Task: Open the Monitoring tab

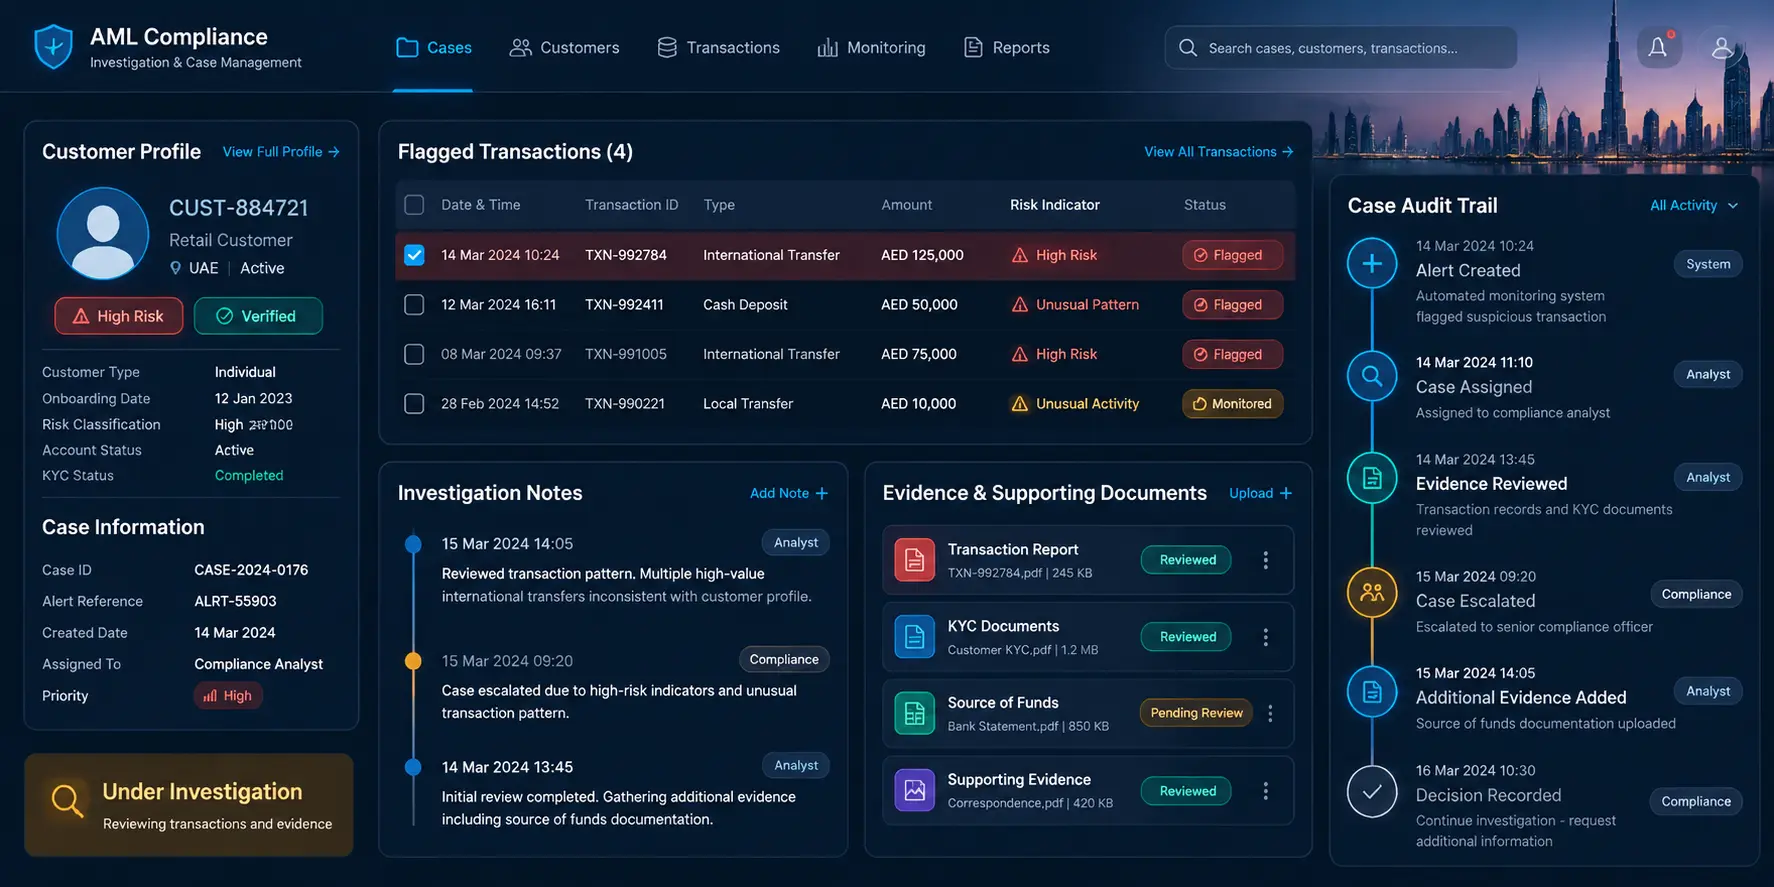Action: coord(871,48)
